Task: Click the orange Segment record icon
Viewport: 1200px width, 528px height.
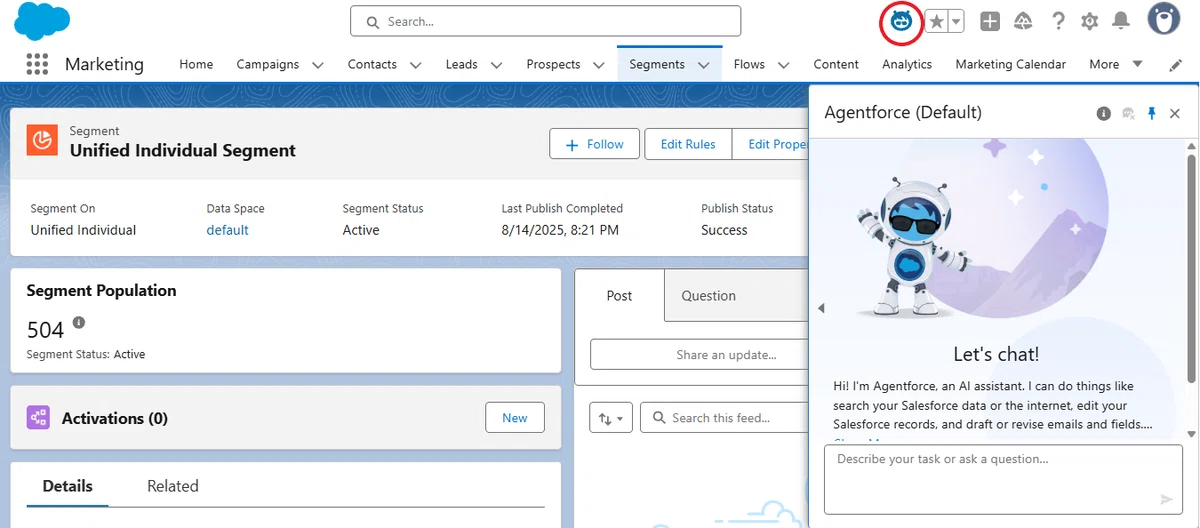Action: point(42,141)
